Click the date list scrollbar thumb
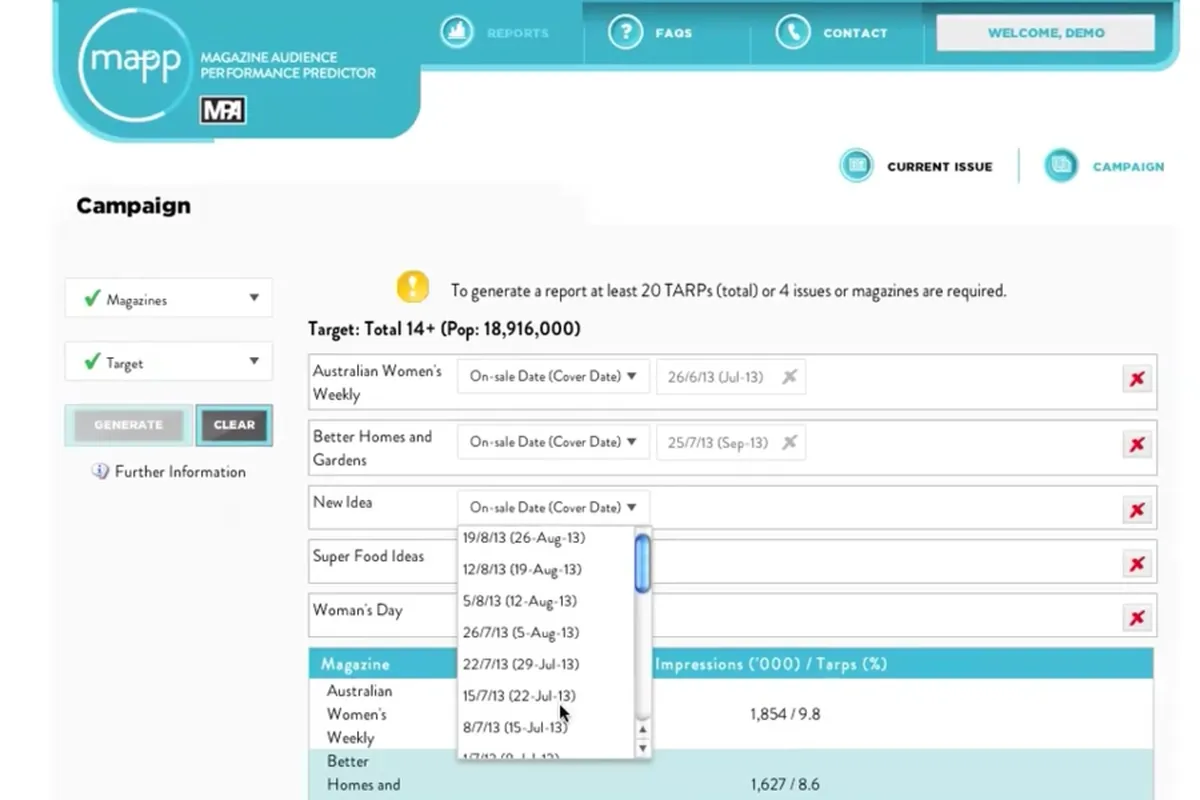Viewport: 1200px width, 800px height. tap(642, 562)
